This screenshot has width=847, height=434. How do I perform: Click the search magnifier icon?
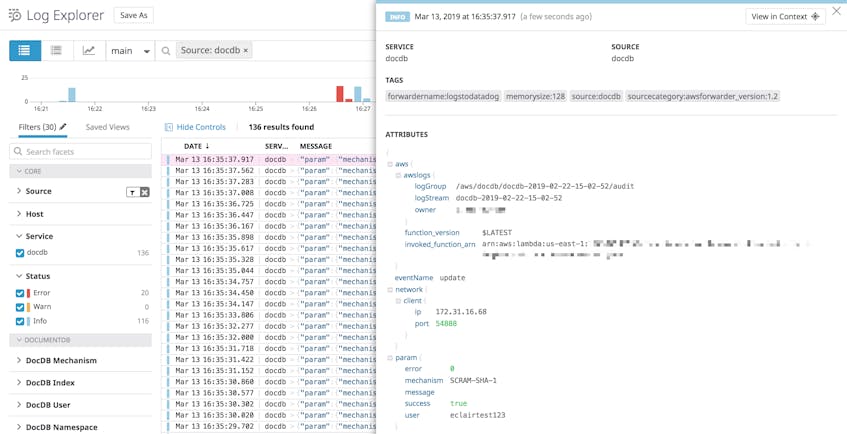pos(166,50)
